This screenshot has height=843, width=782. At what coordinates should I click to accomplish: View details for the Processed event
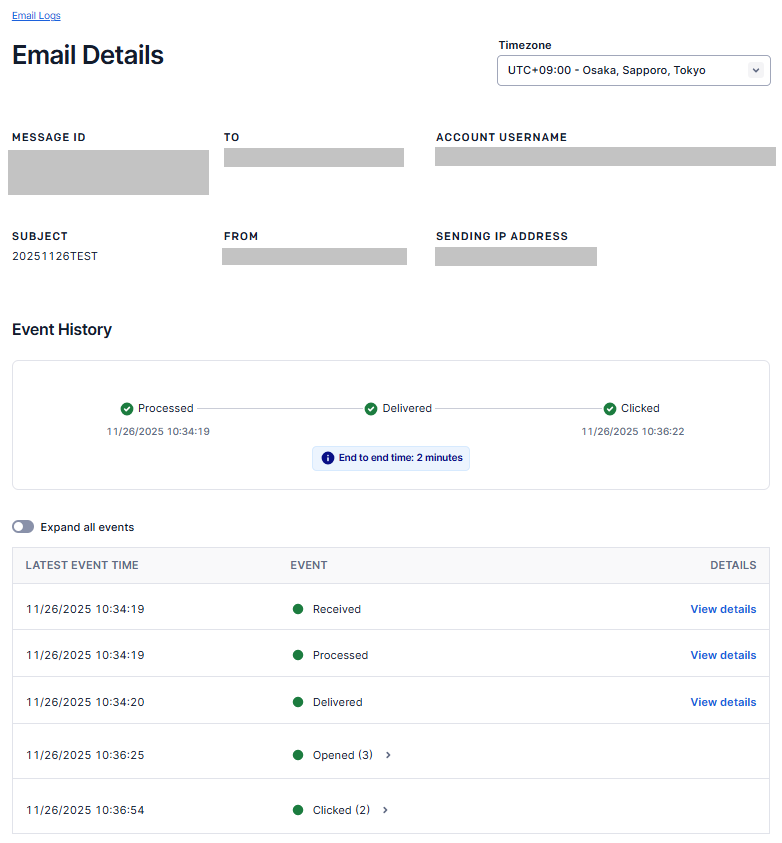pos(722,655)
